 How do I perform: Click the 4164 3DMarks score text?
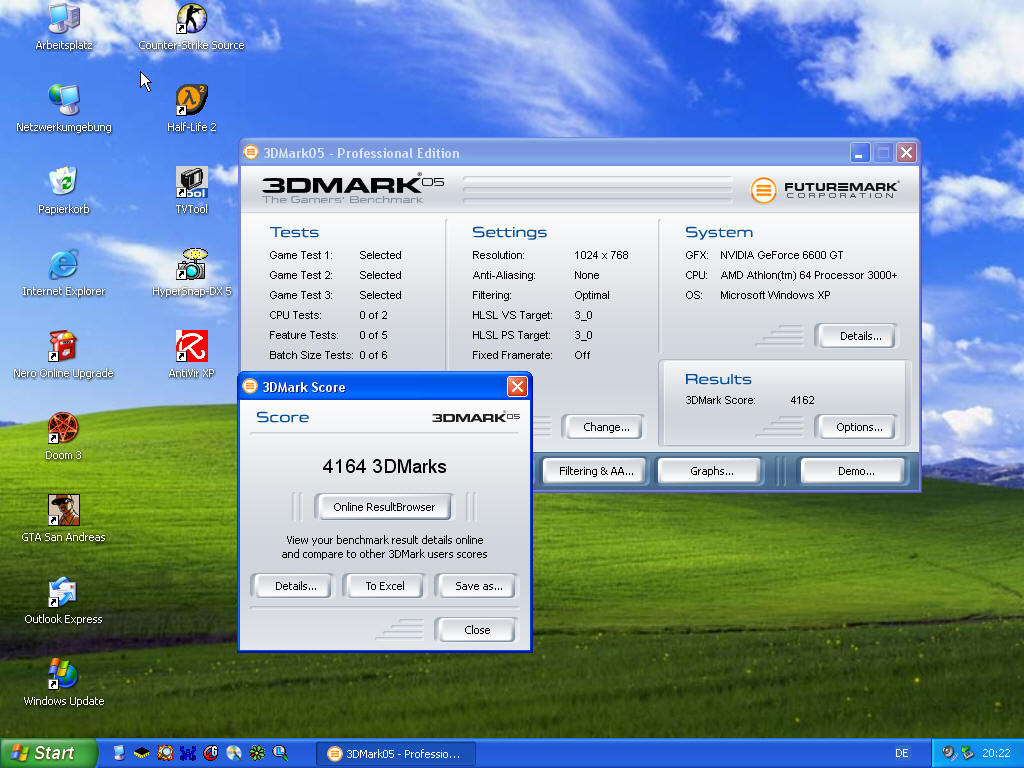[x=384, y=466]
